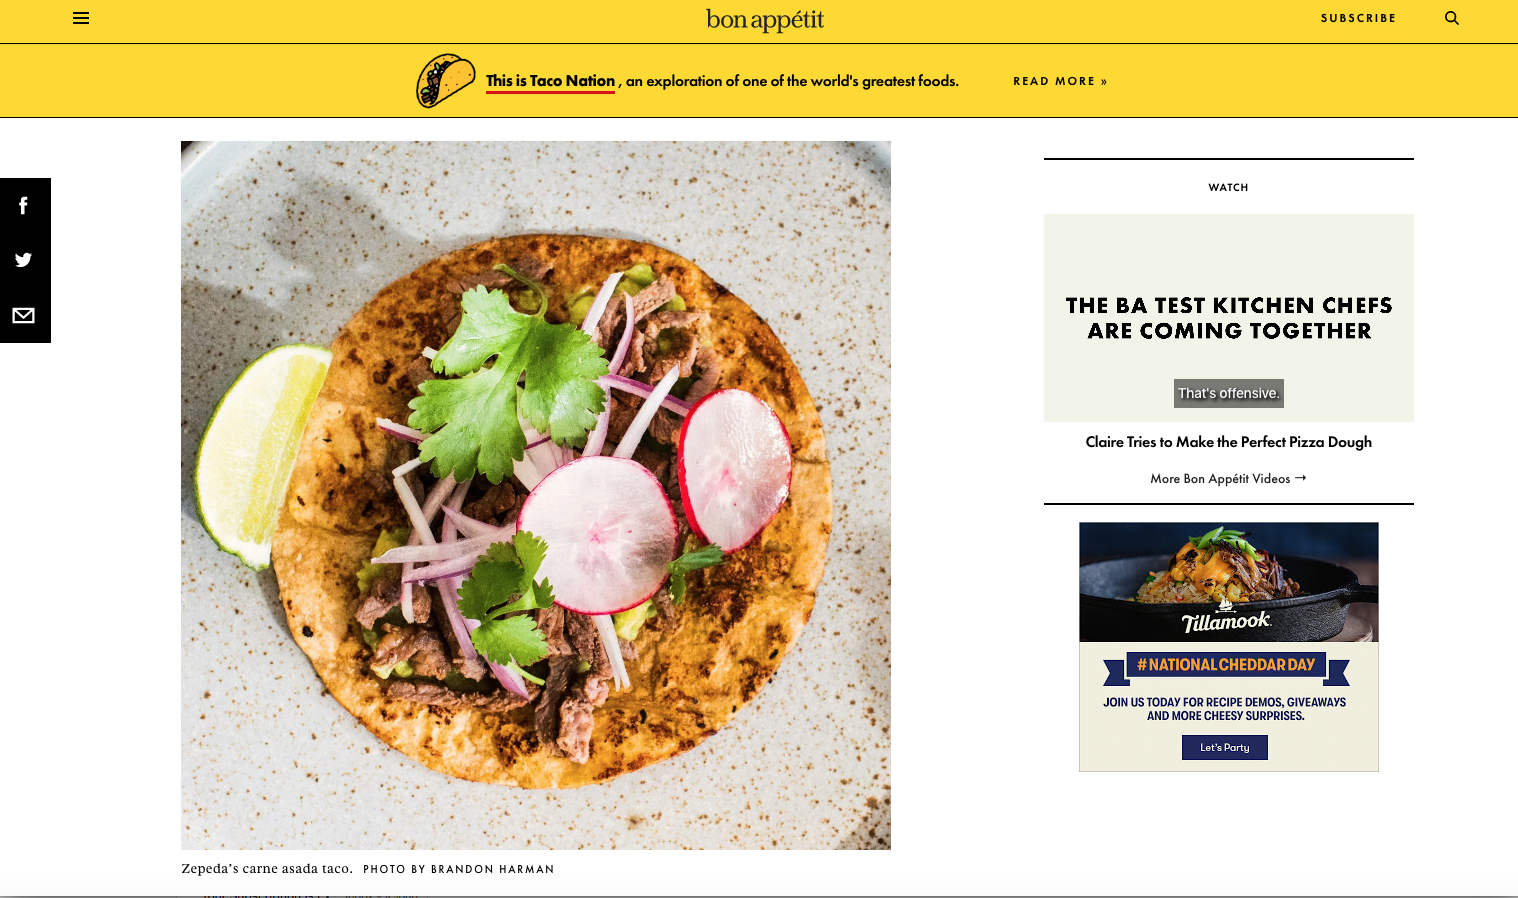The width and height of the screenshot is (1518, 898).
Task: Share on Facebook icon
Action: tap(24, 206)
